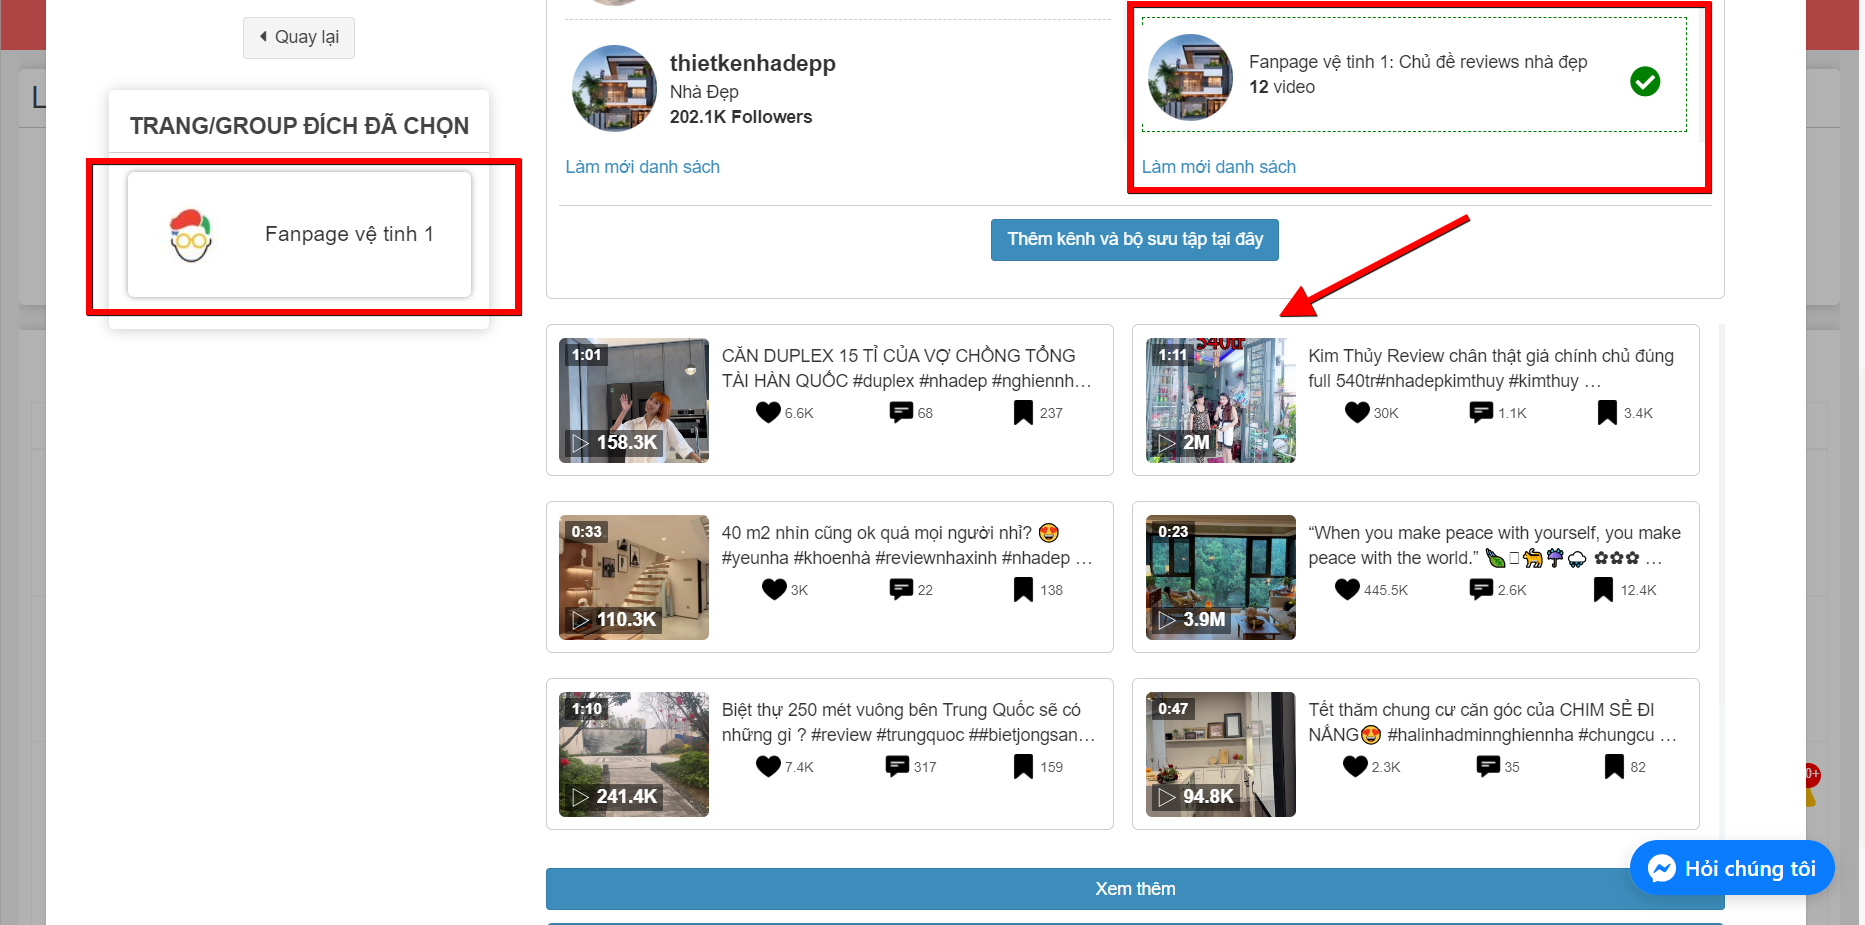The image size is (1865, 925).
Task: Click the 202.1K Followers text
Action: (x=740, y=117)
